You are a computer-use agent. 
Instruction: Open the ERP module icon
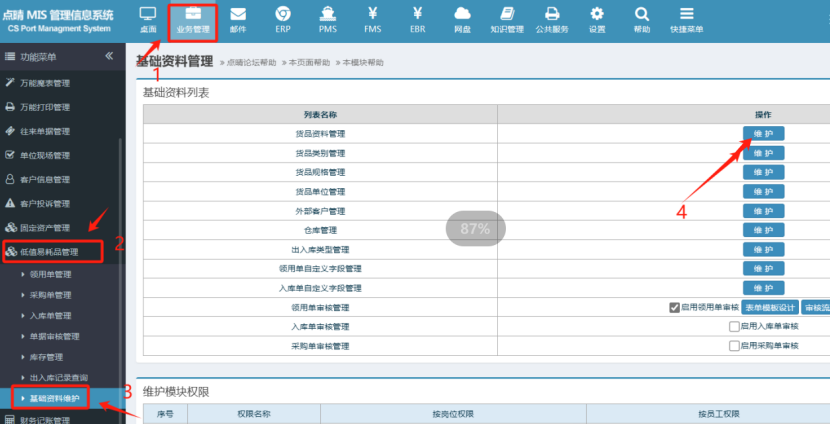283,18
